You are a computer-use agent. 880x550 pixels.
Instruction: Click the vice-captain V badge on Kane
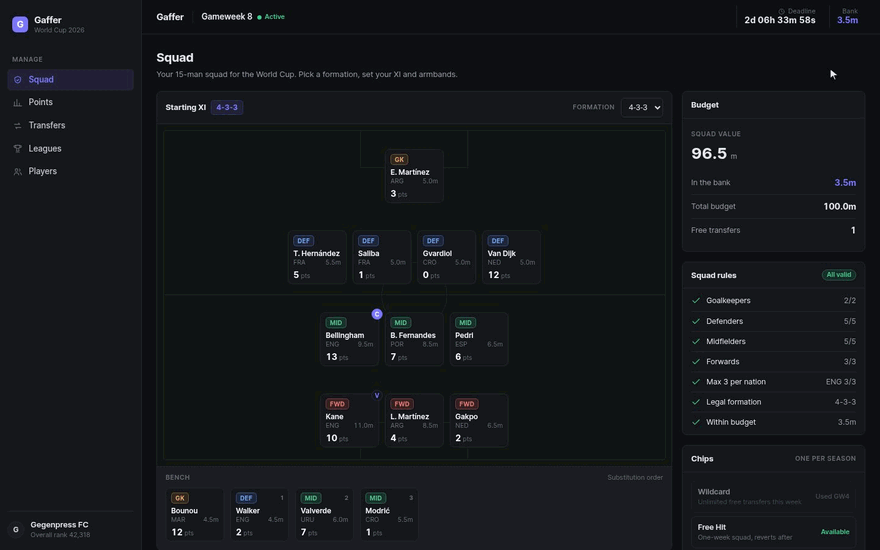coord(377,396)
